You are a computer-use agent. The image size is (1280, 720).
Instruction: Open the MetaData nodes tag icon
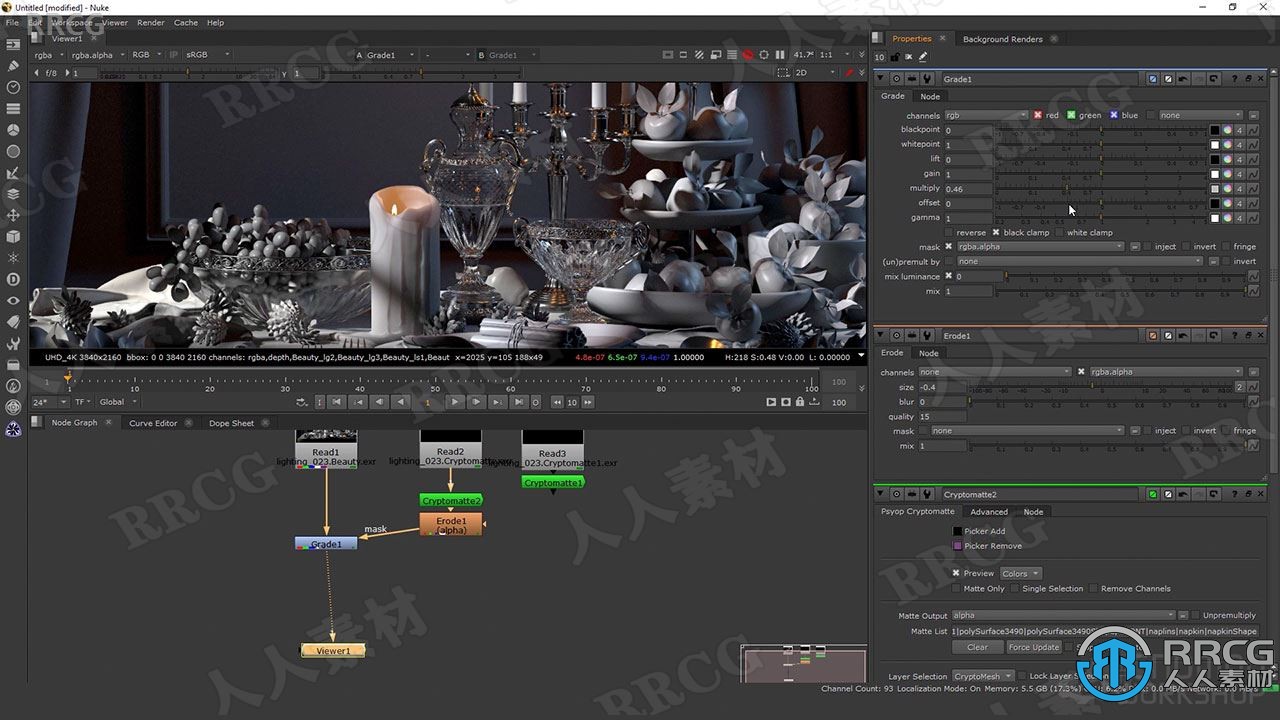[13, 322]
